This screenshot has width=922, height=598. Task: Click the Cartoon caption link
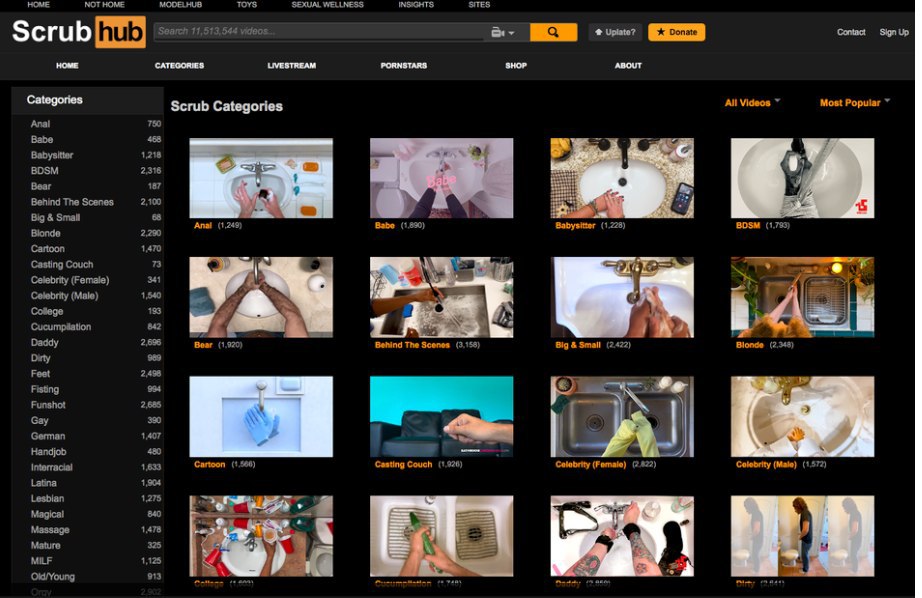coord(210,465)
